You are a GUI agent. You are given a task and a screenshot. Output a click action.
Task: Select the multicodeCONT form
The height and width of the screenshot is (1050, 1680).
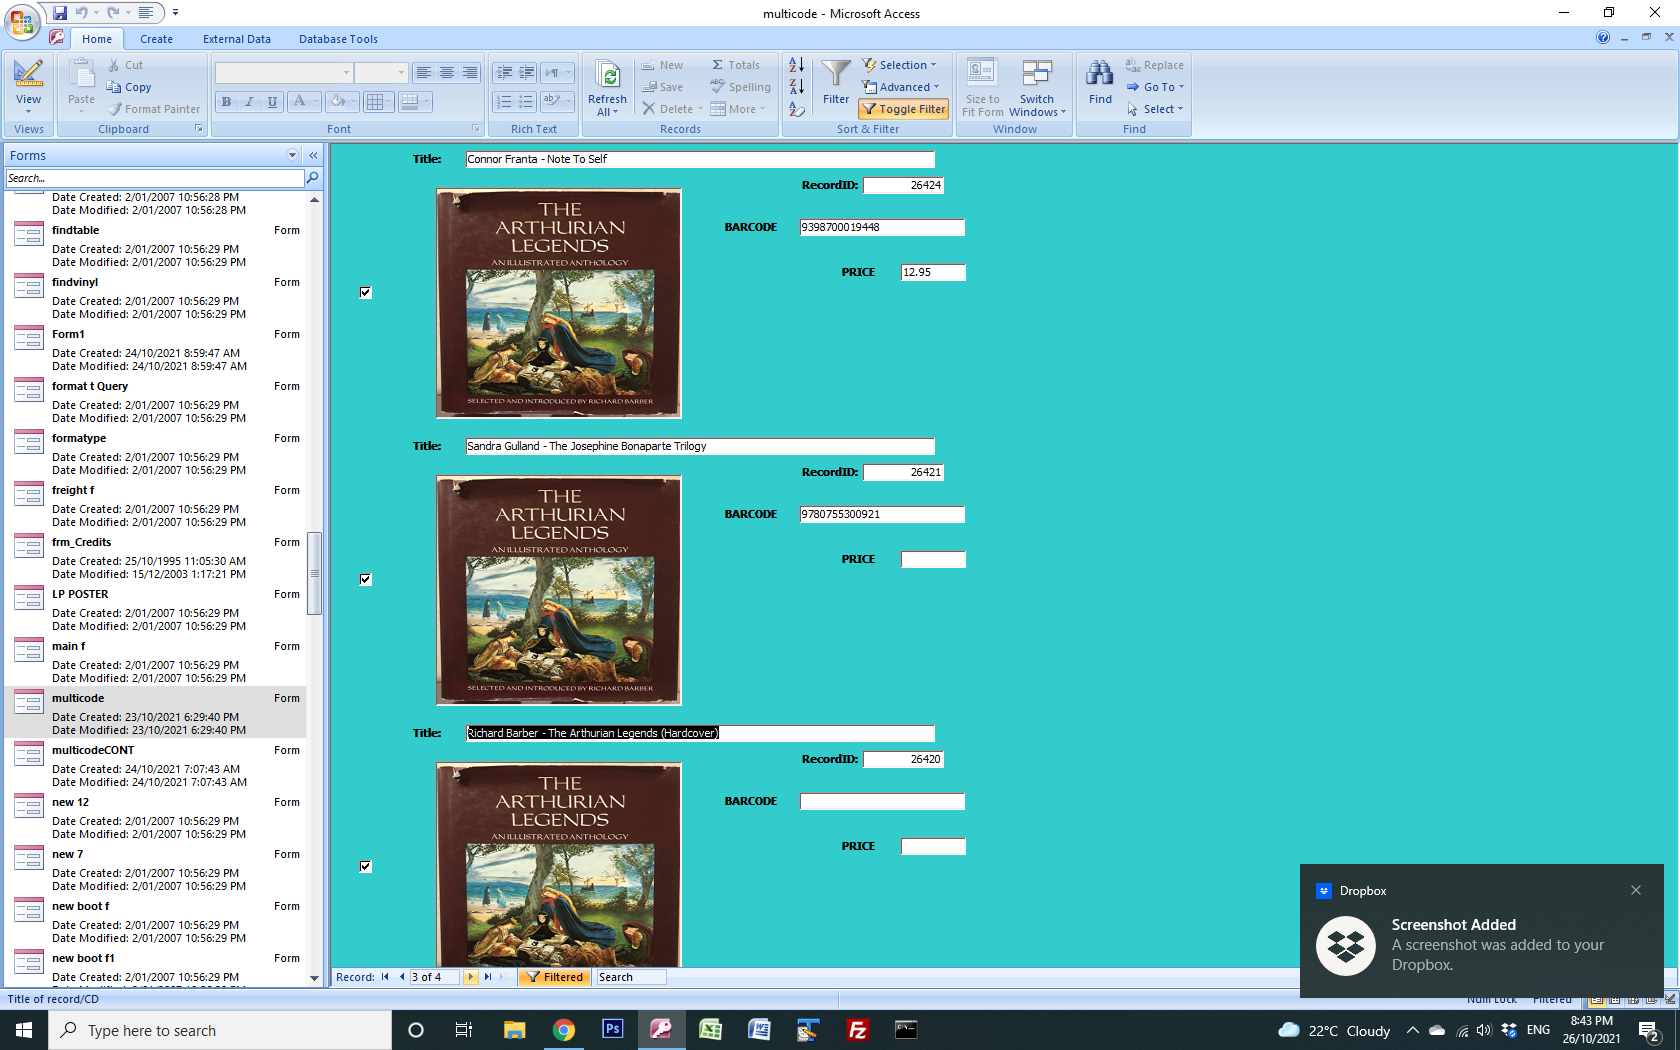155,763
